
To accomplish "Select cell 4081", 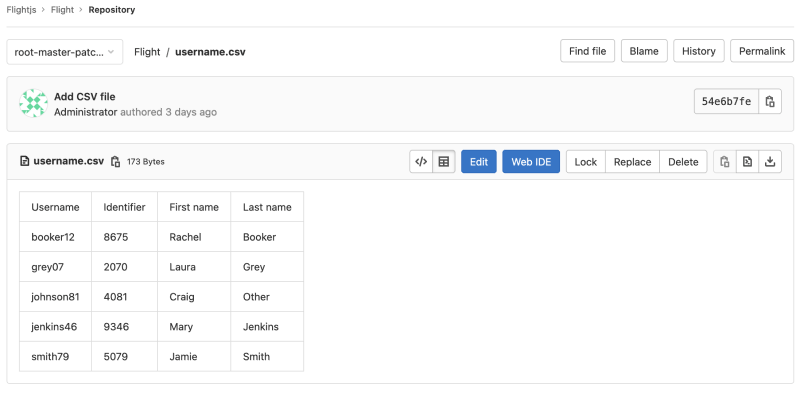I will click(x=124, y=297).
